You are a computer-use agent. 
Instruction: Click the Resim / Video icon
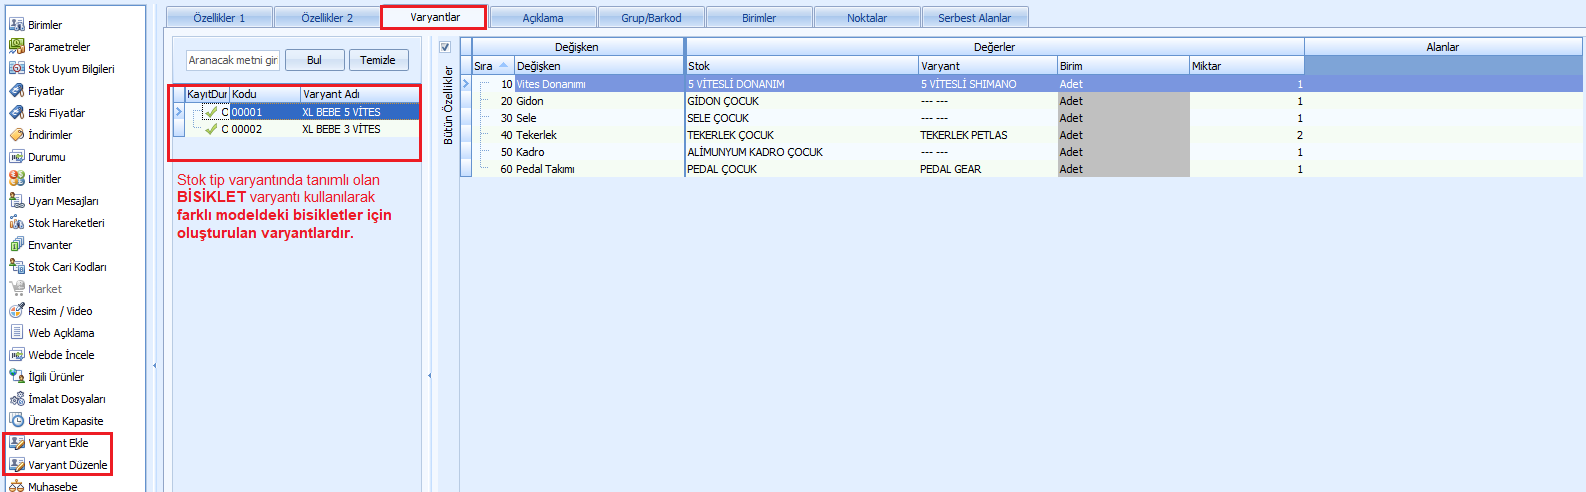(x=17, y=311)
